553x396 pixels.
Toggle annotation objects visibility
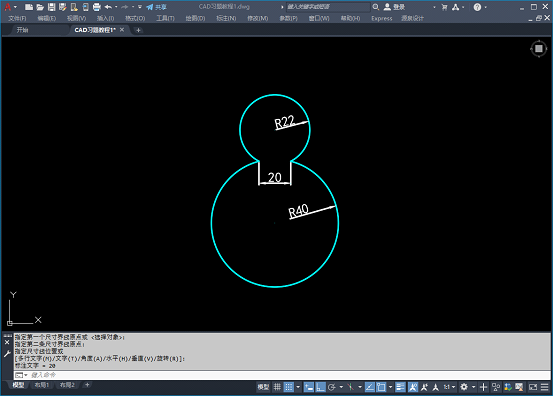(413, 387)
